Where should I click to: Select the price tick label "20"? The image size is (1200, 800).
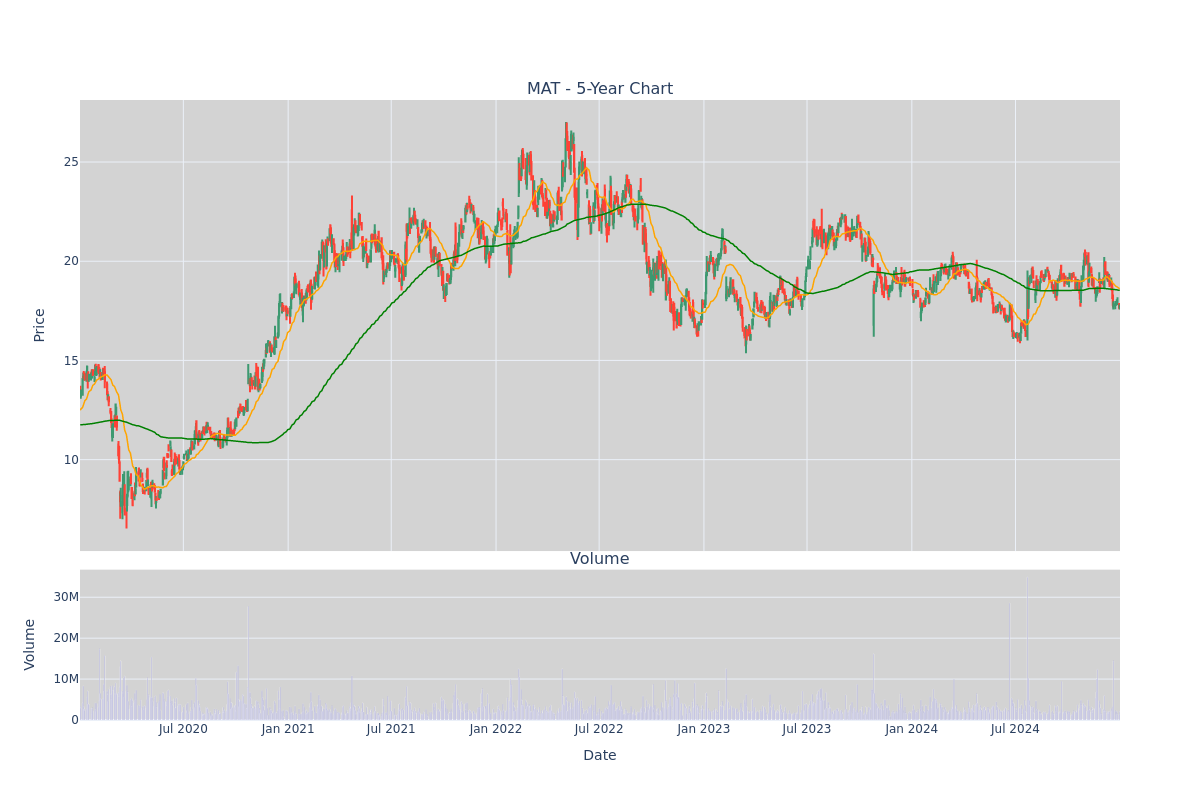(71, 261)
